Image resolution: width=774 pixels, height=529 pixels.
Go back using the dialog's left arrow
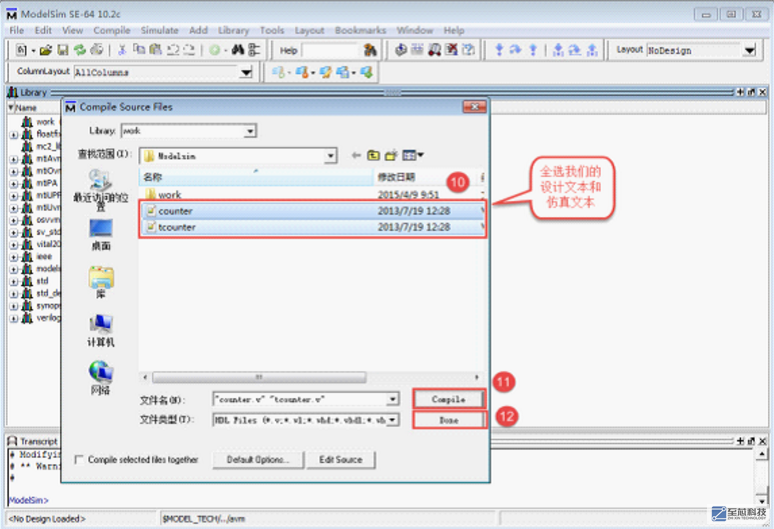356,155
